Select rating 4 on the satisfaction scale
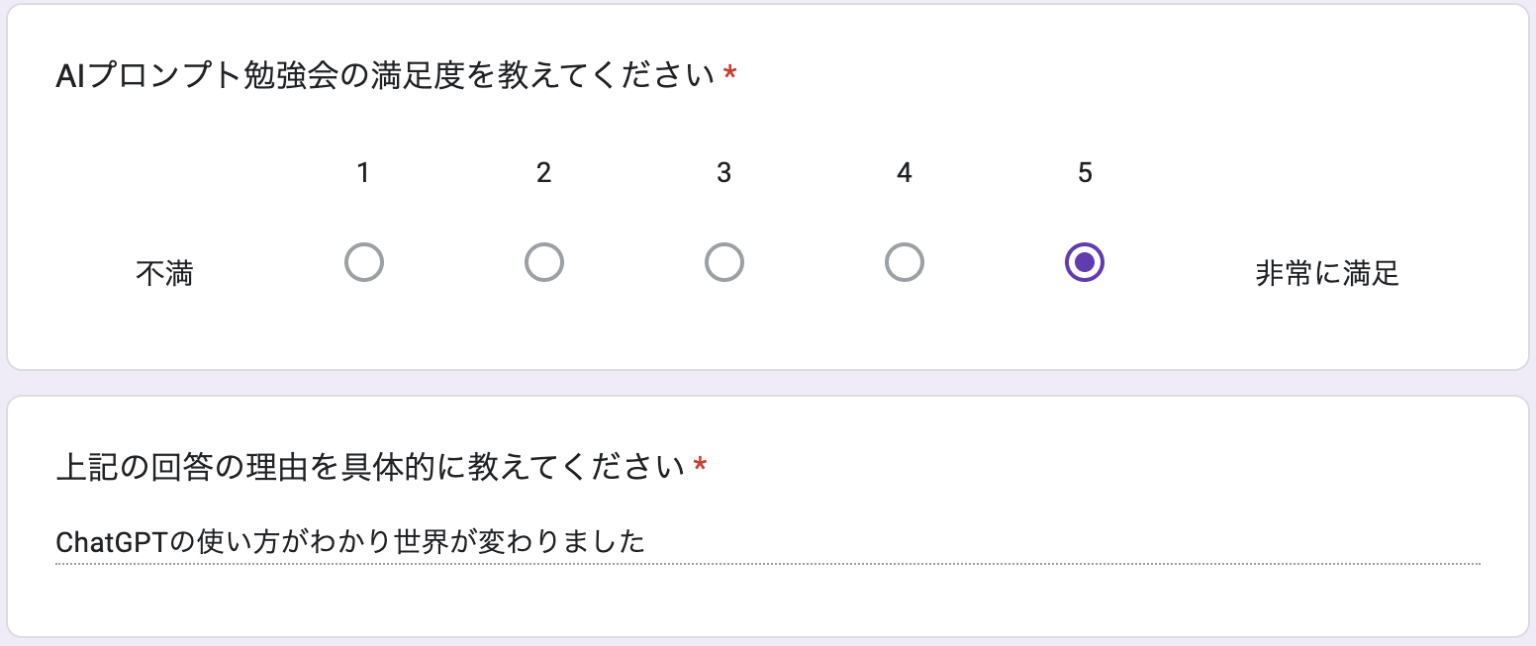 [x=903, y=261]
